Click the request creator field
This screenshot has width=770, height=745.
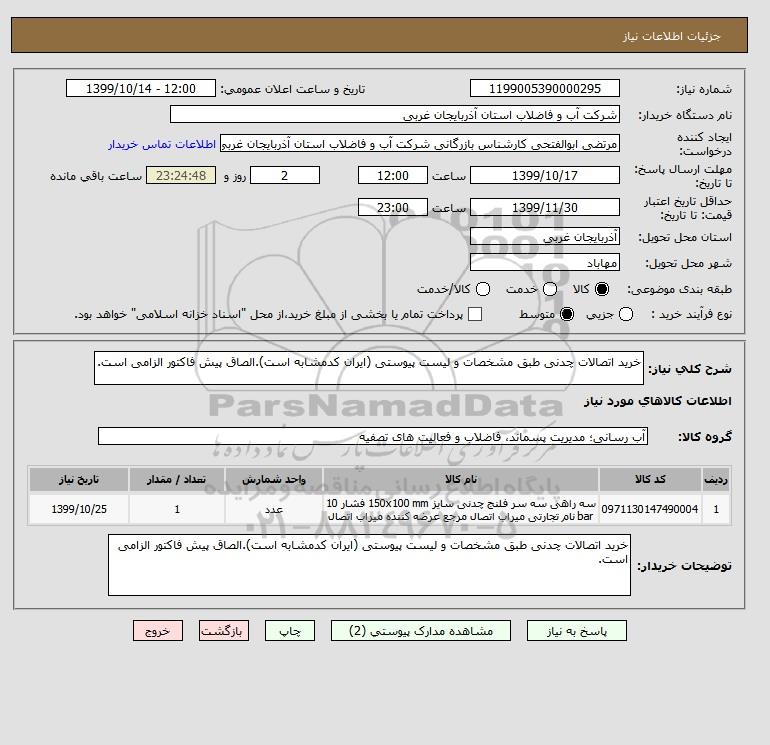[x=419, y=144]
